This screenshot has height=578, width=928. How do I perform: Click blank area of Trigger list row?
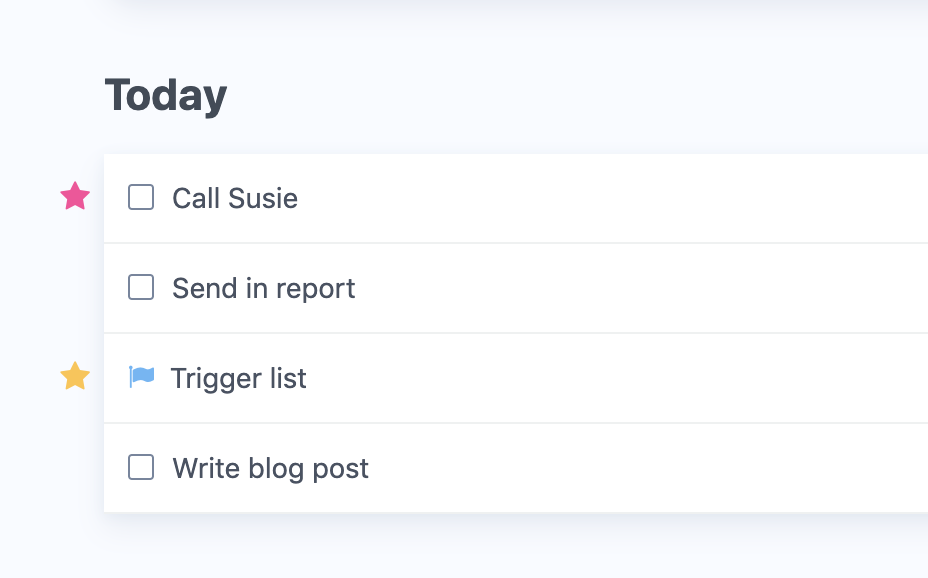tap(617, 378)
